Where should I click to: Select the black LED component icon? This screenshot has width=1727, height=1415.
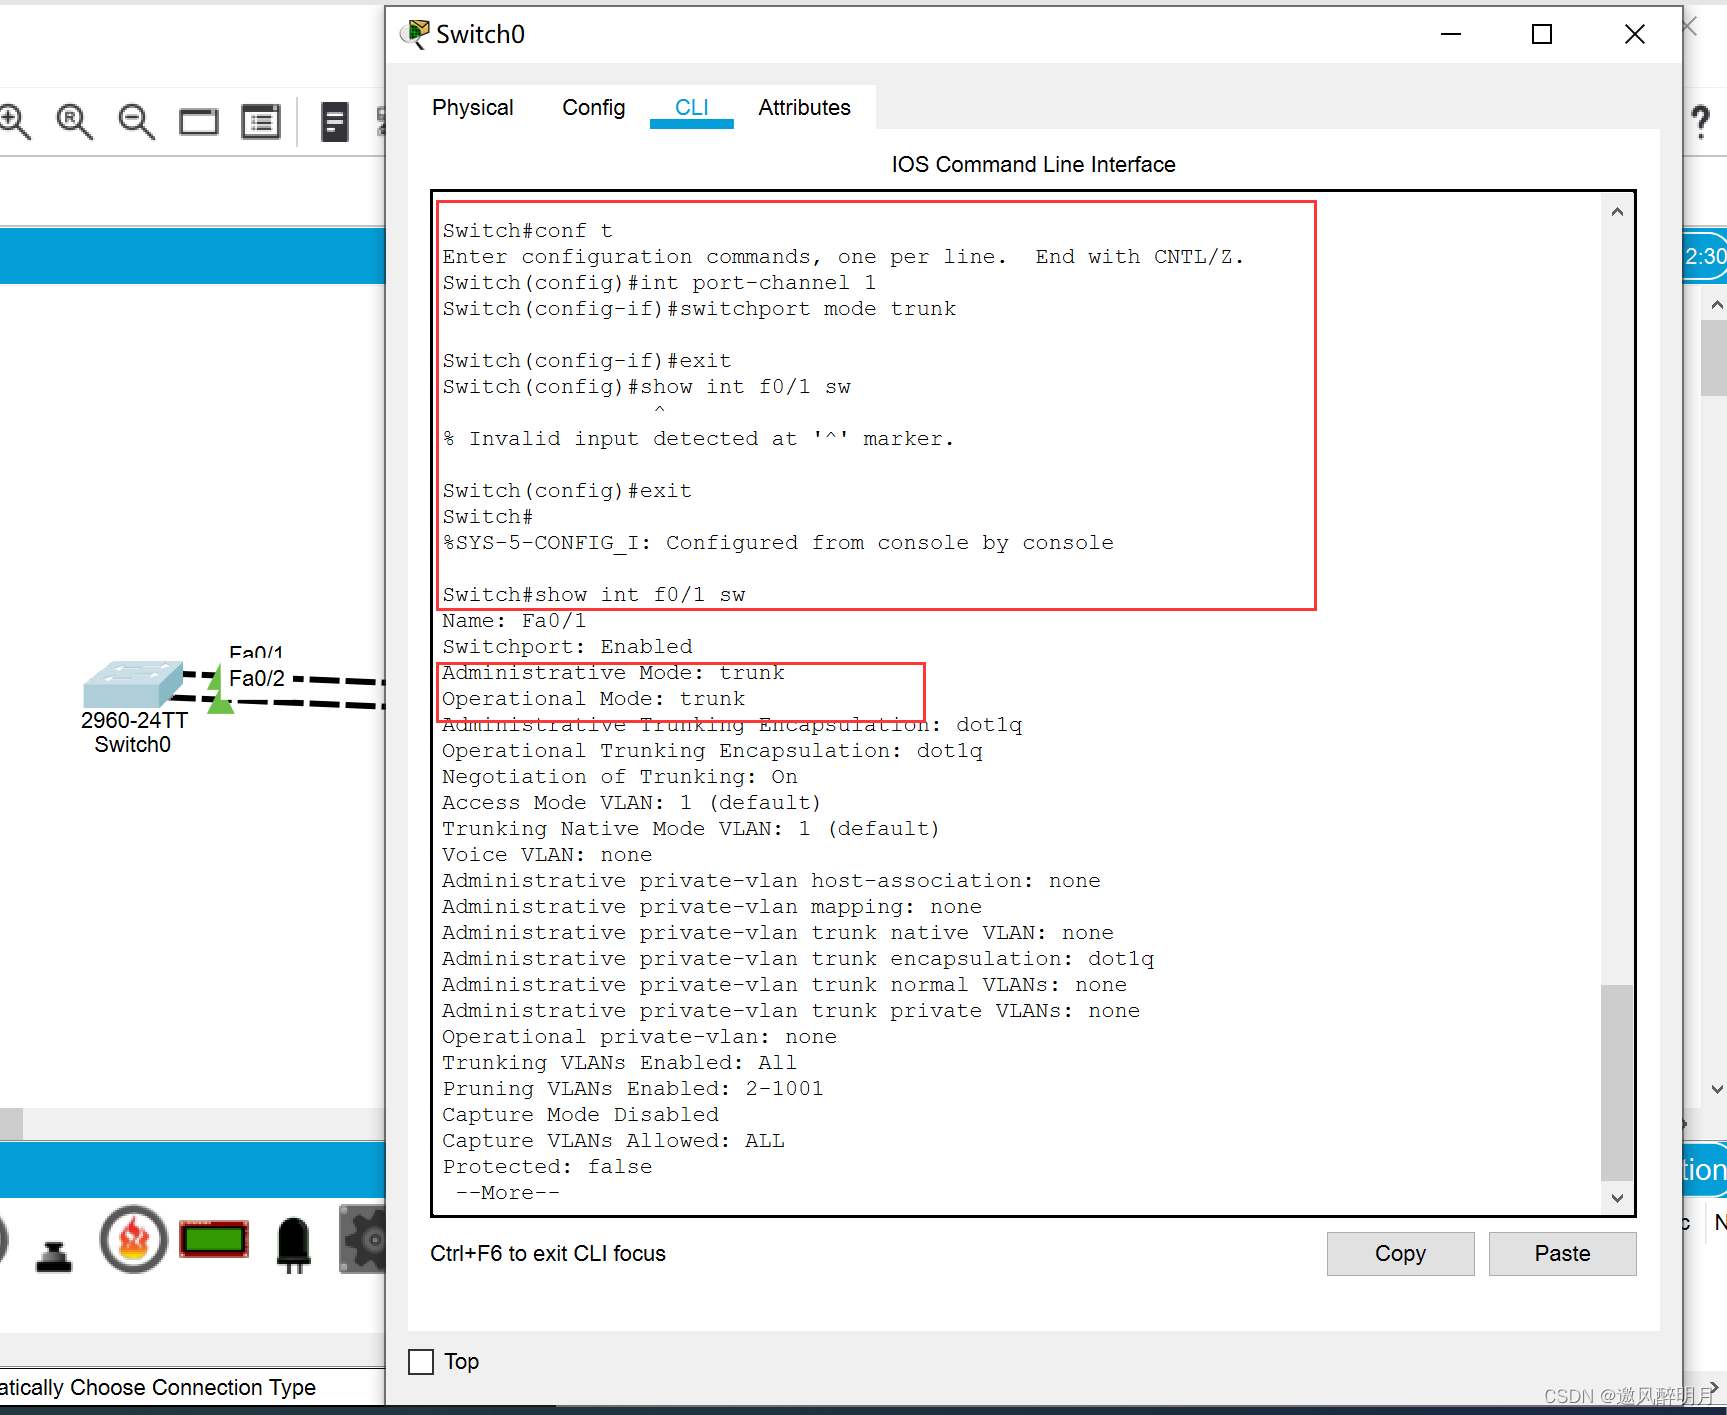click(293, 1243)
